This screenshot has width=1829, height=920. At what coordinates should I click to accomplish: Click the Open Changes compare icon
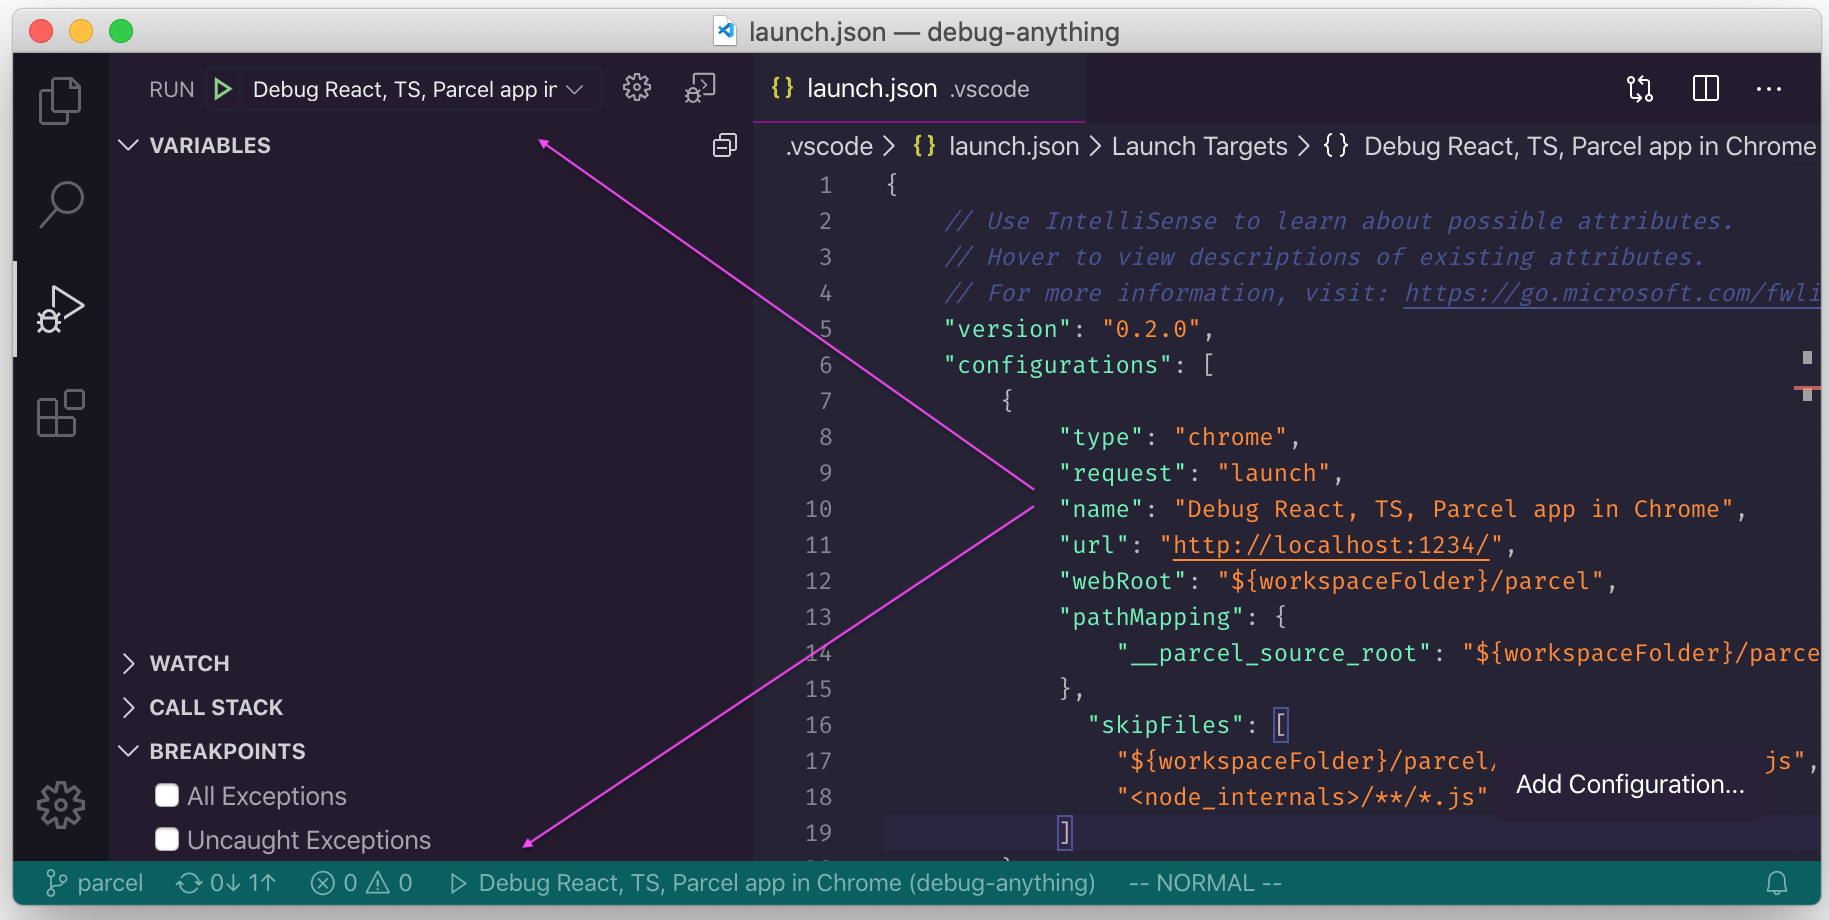tap(1640, 89)
